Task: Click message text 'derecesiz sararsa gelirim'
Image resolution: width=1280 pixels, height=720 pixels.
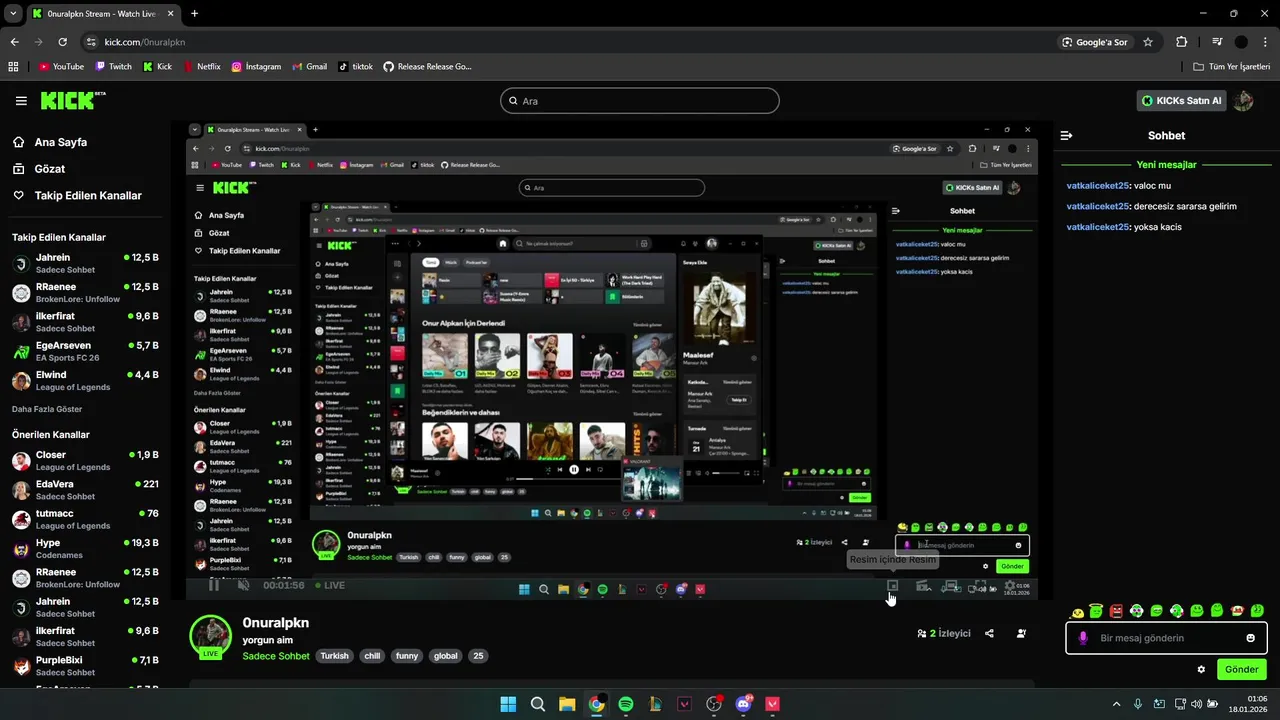Action: 1185,206
